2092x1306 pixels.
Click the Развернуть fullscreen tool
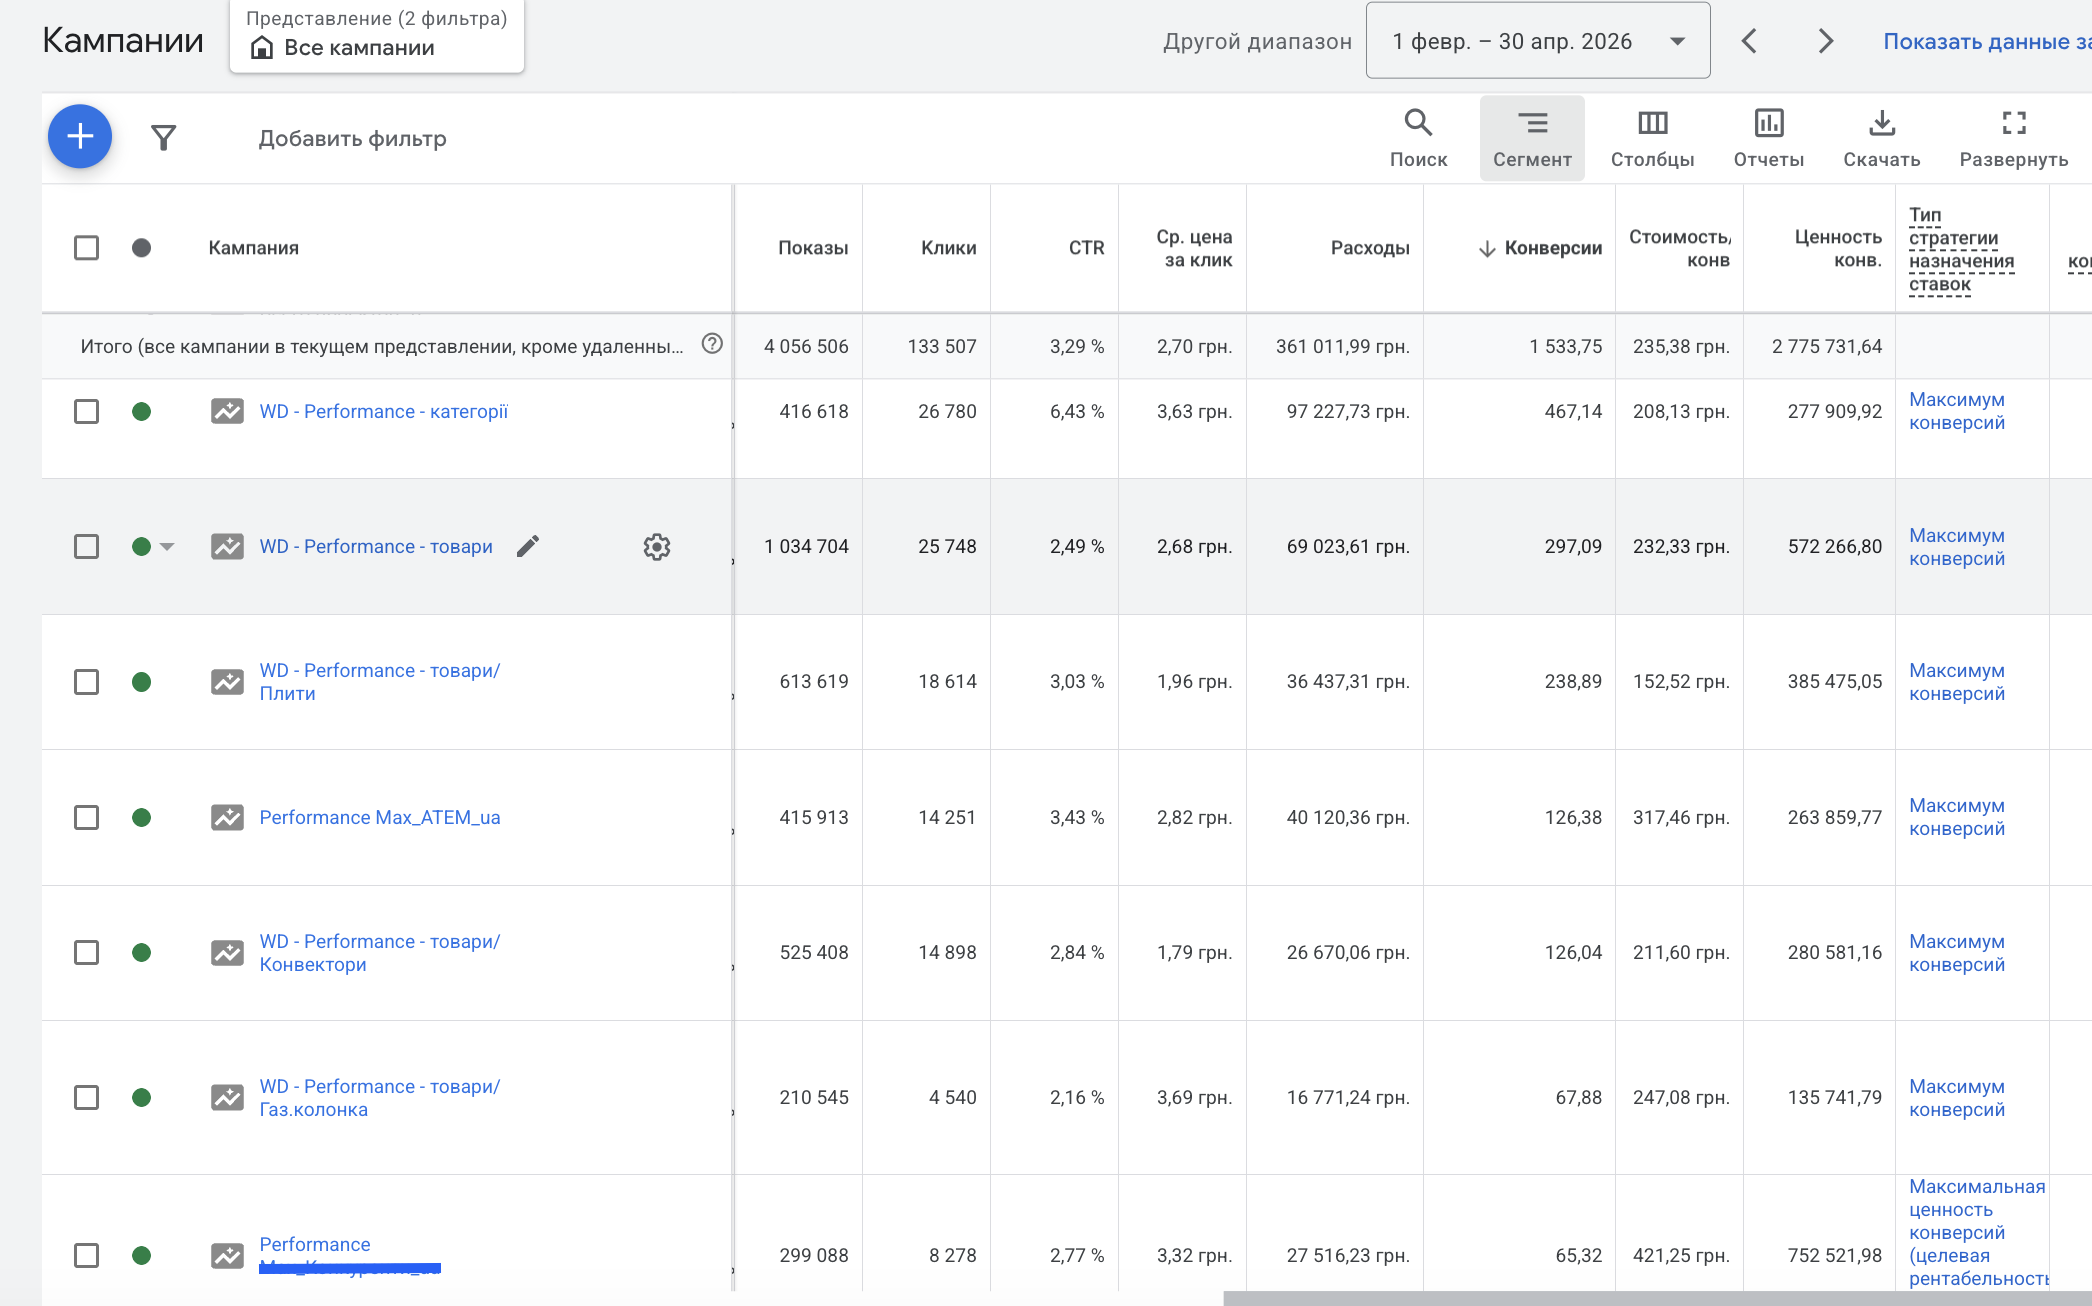point(2013,138)
